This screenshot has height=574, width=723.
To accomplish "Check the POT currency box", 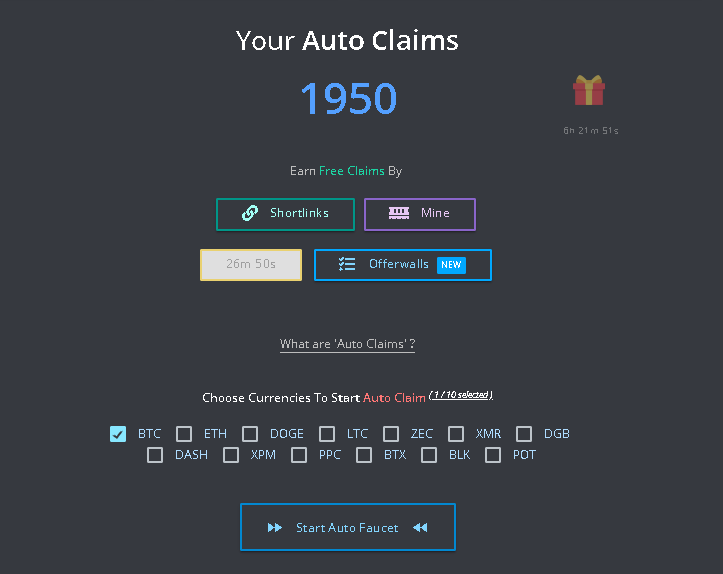I will pos(493,455).
